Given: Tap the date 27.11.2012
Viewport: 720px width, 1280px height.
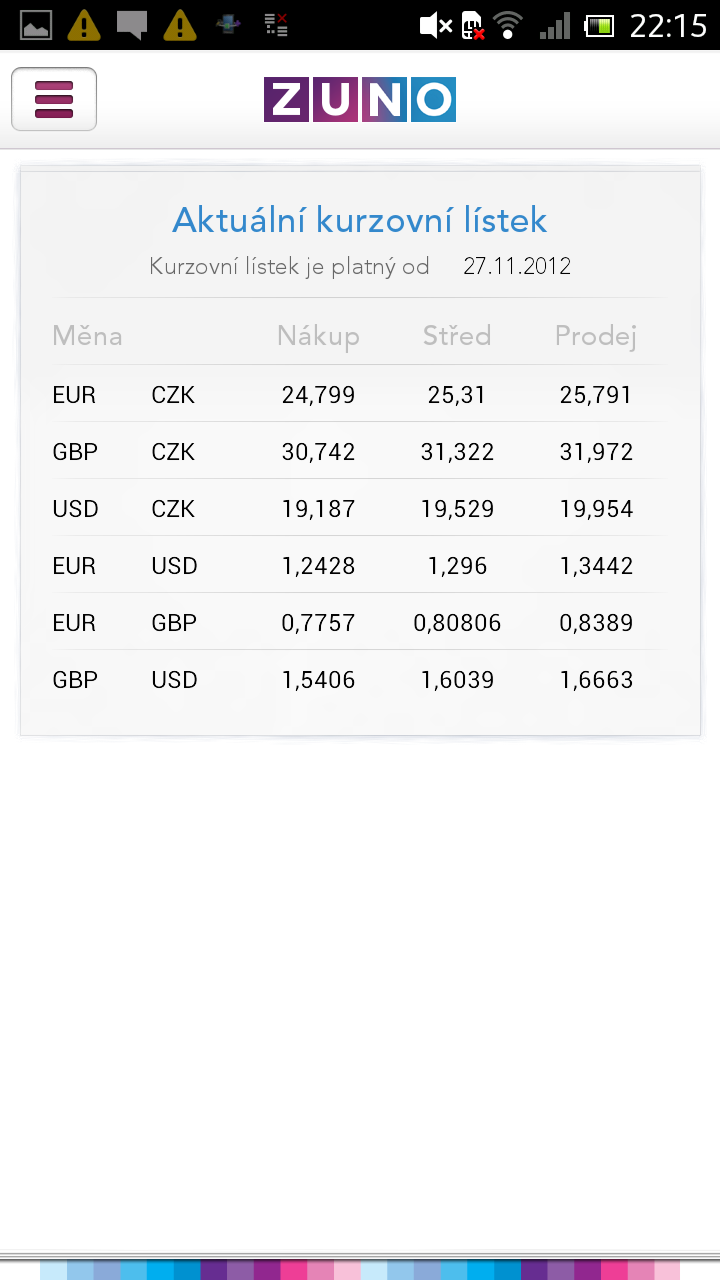Looking at the screenshot, I should (x=517, y=267).
